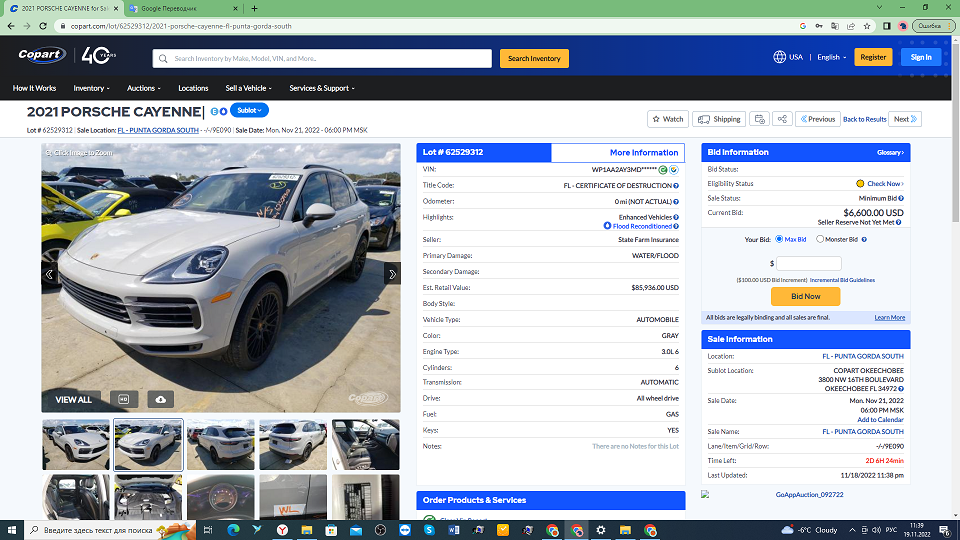Select the Max Bid radio button

tap(779, 239)
